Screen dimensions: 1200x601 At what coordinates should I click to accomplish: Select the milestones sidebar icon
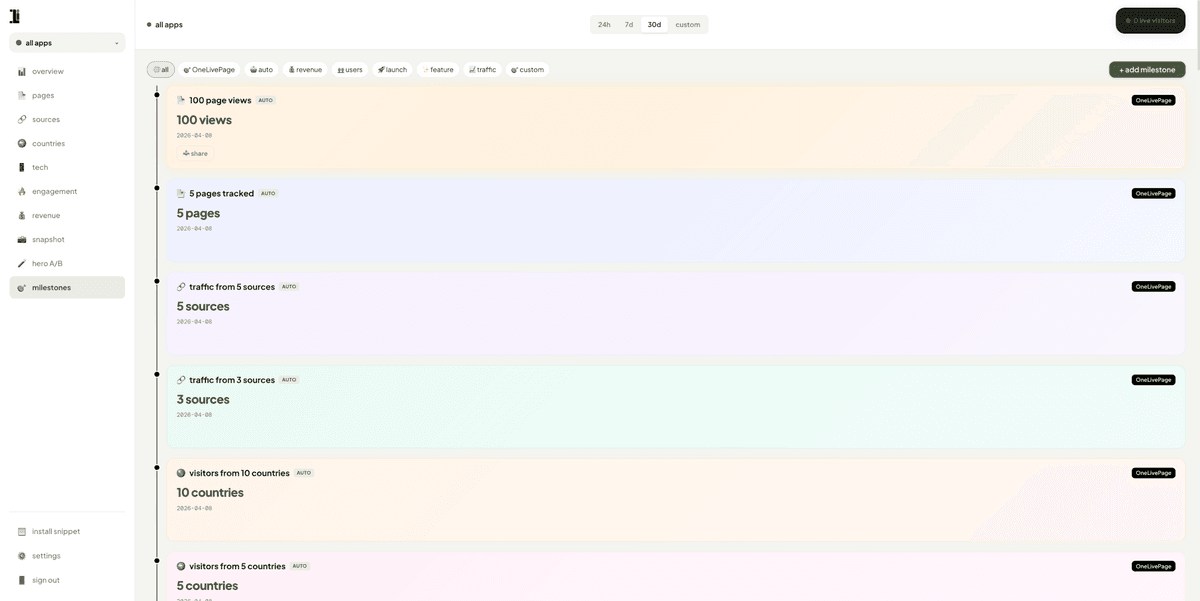click(22, 287)
